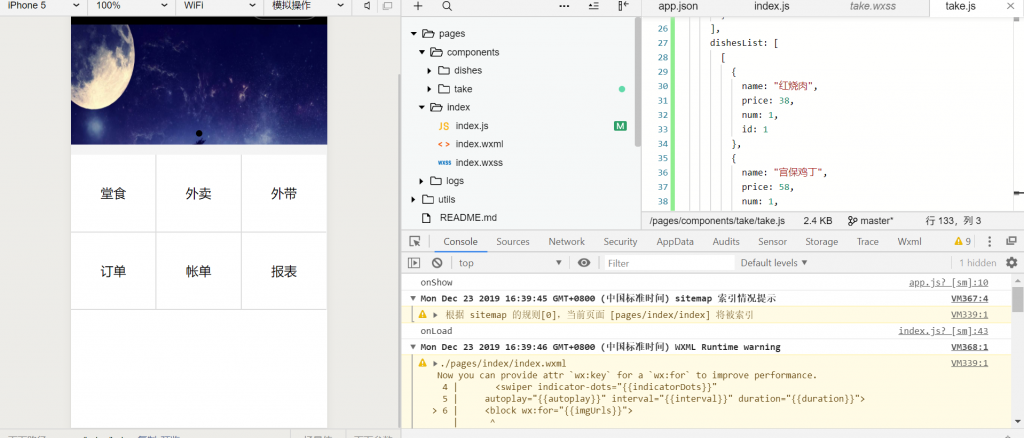Tap the 报表 tile in simulator
Viewport: 1024px width, 438px height.
284,271
